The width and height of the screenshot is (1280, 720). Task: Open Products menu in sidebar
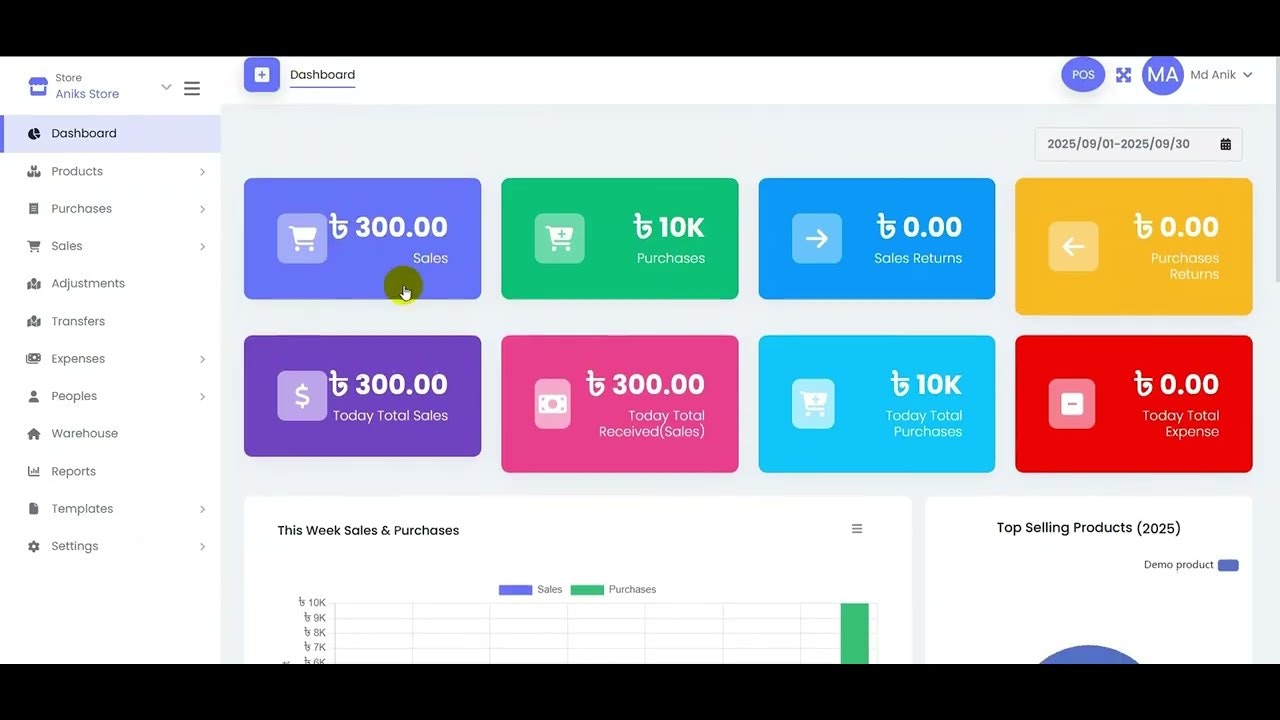pyautogui.click(x=110, y=171)
